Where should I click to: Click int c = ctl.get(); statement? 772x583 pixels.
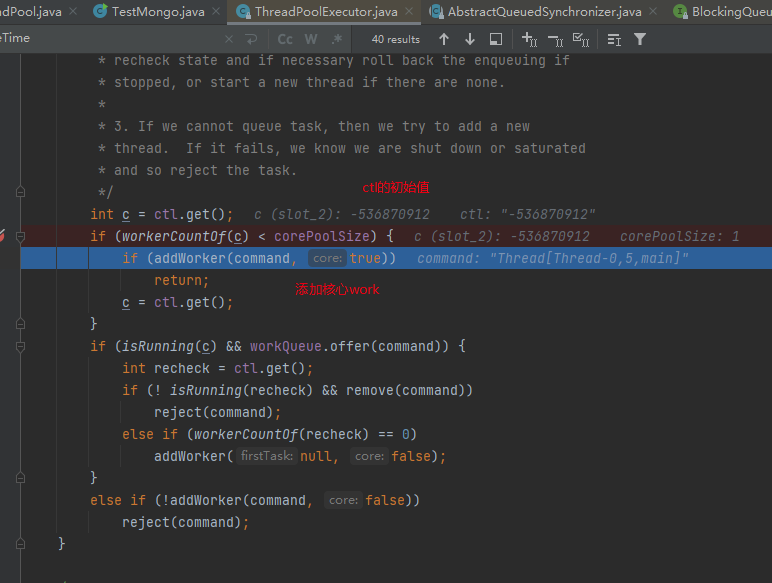tap(161, 214)
